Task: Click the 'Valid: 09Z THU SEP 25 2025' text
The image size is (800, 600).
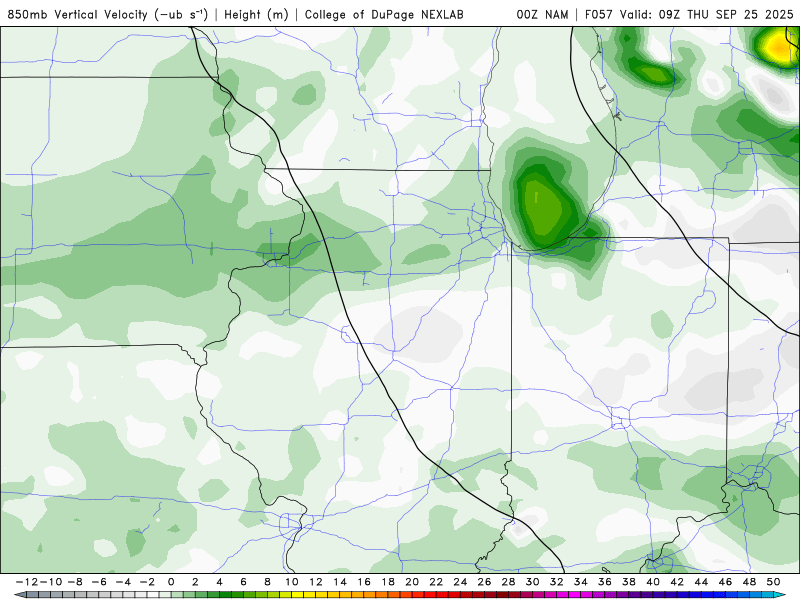Action: click(x=707, y=15)
